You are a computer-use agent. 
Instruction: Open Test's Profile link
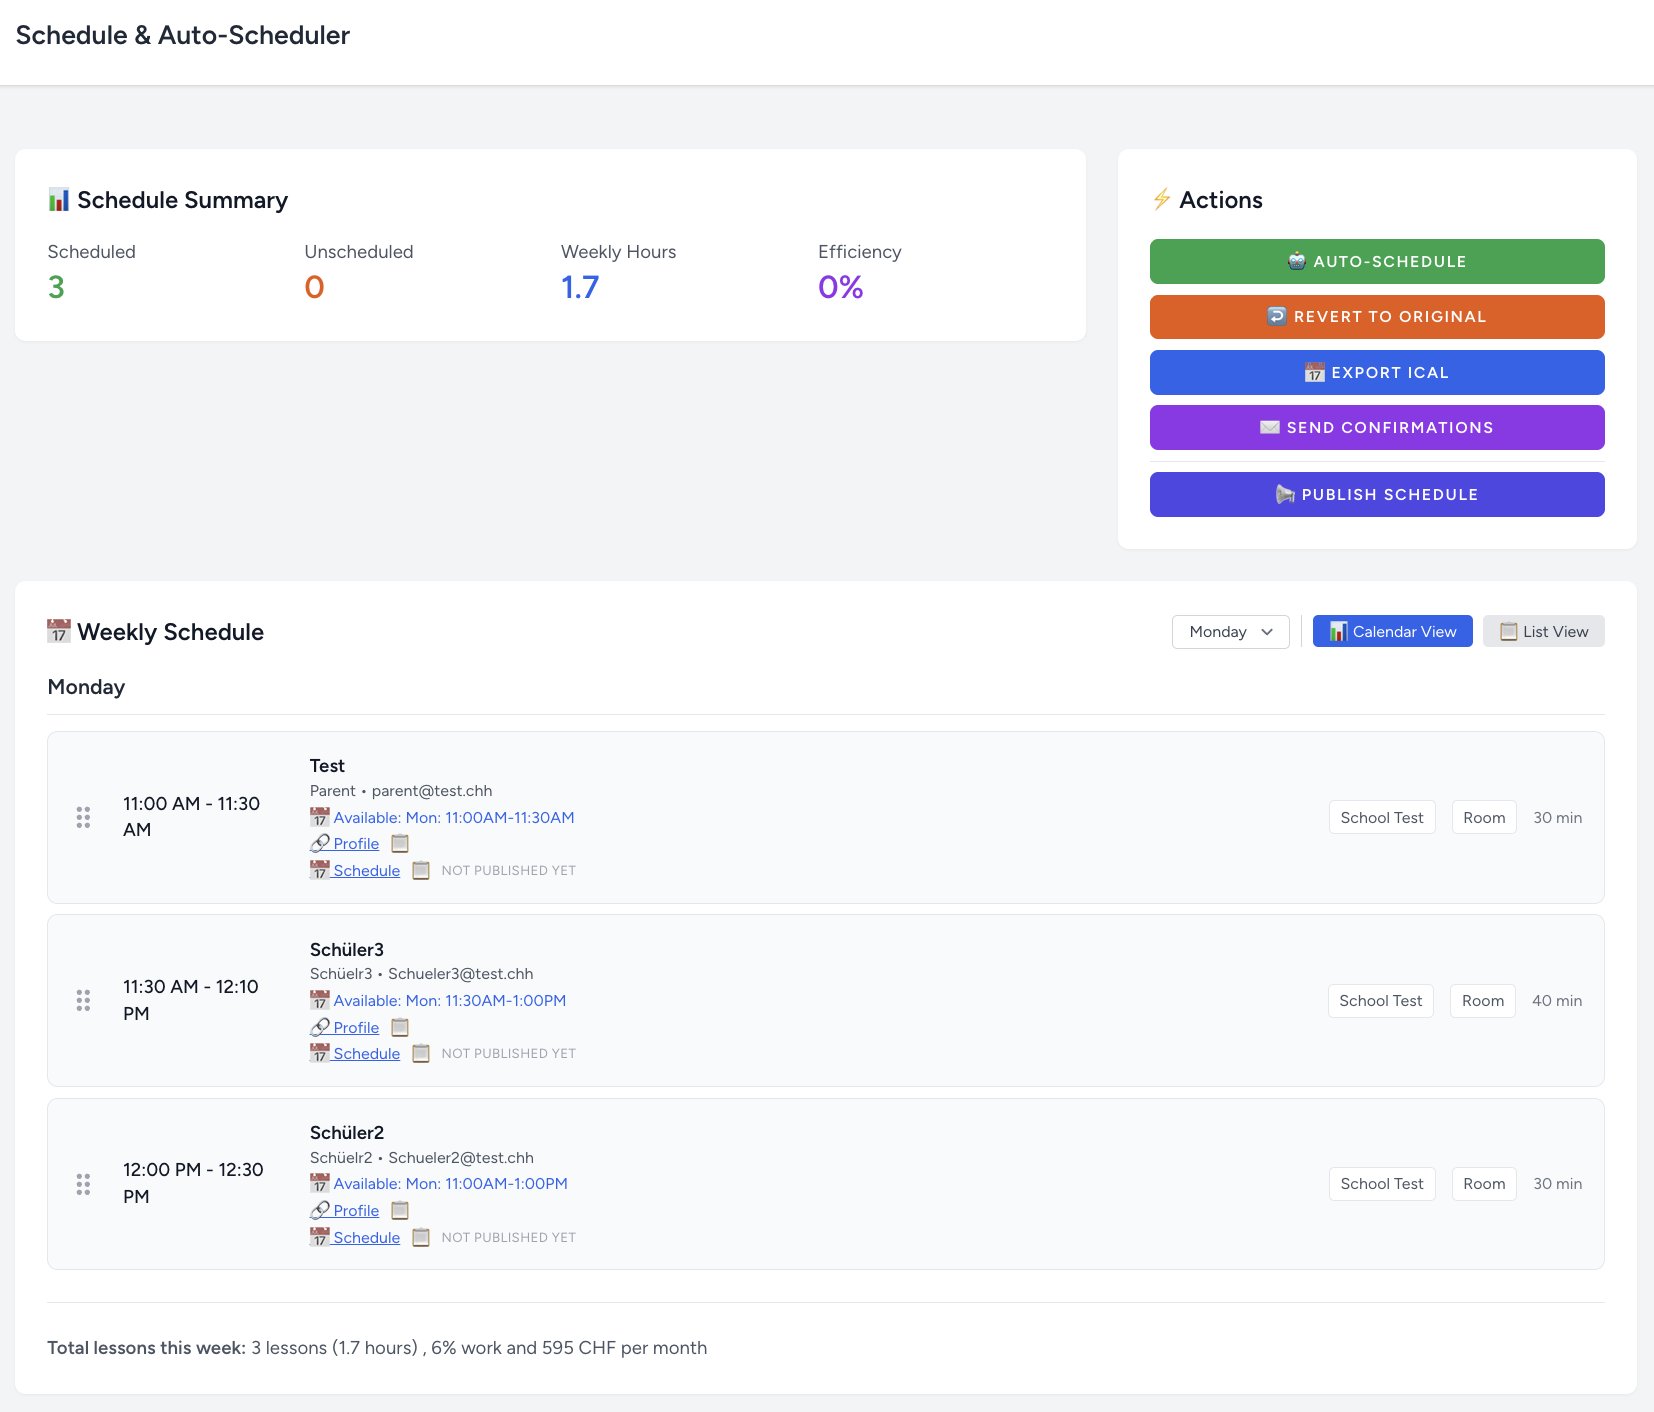click(355, 844)
